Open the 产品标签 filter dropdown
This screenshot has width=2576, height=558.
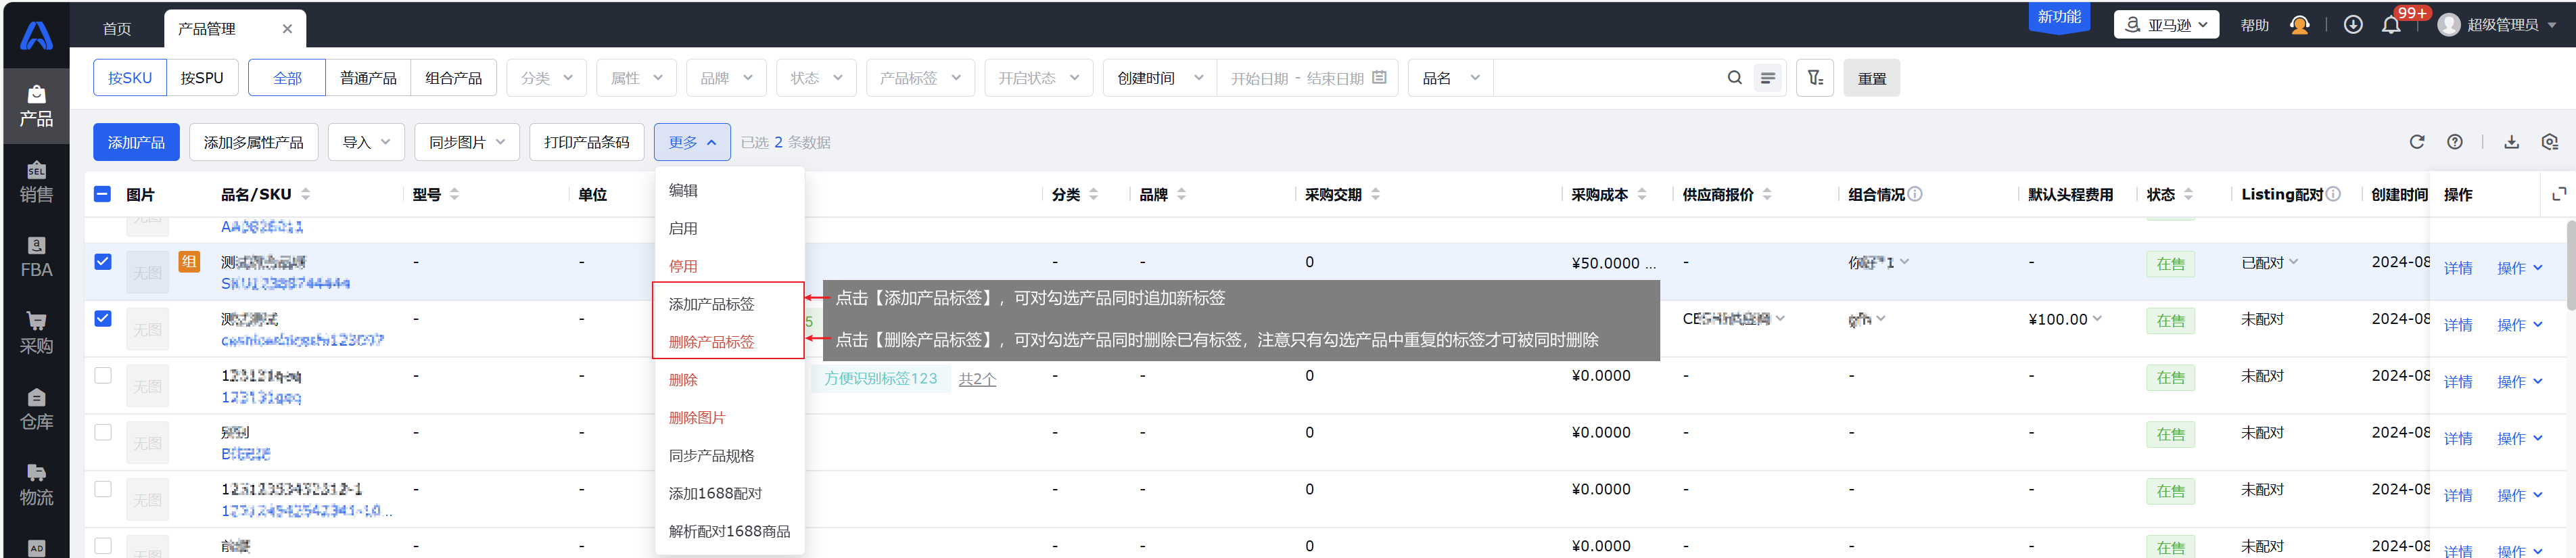(x=920, y=78)
